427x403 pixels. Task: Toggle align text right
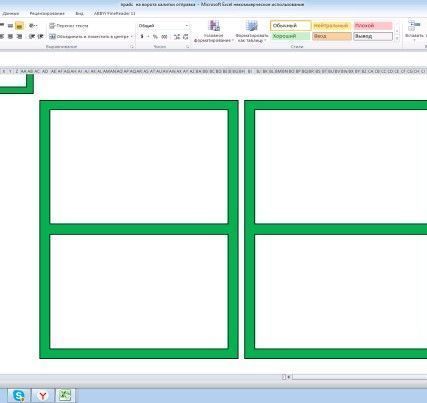[19, 36]
